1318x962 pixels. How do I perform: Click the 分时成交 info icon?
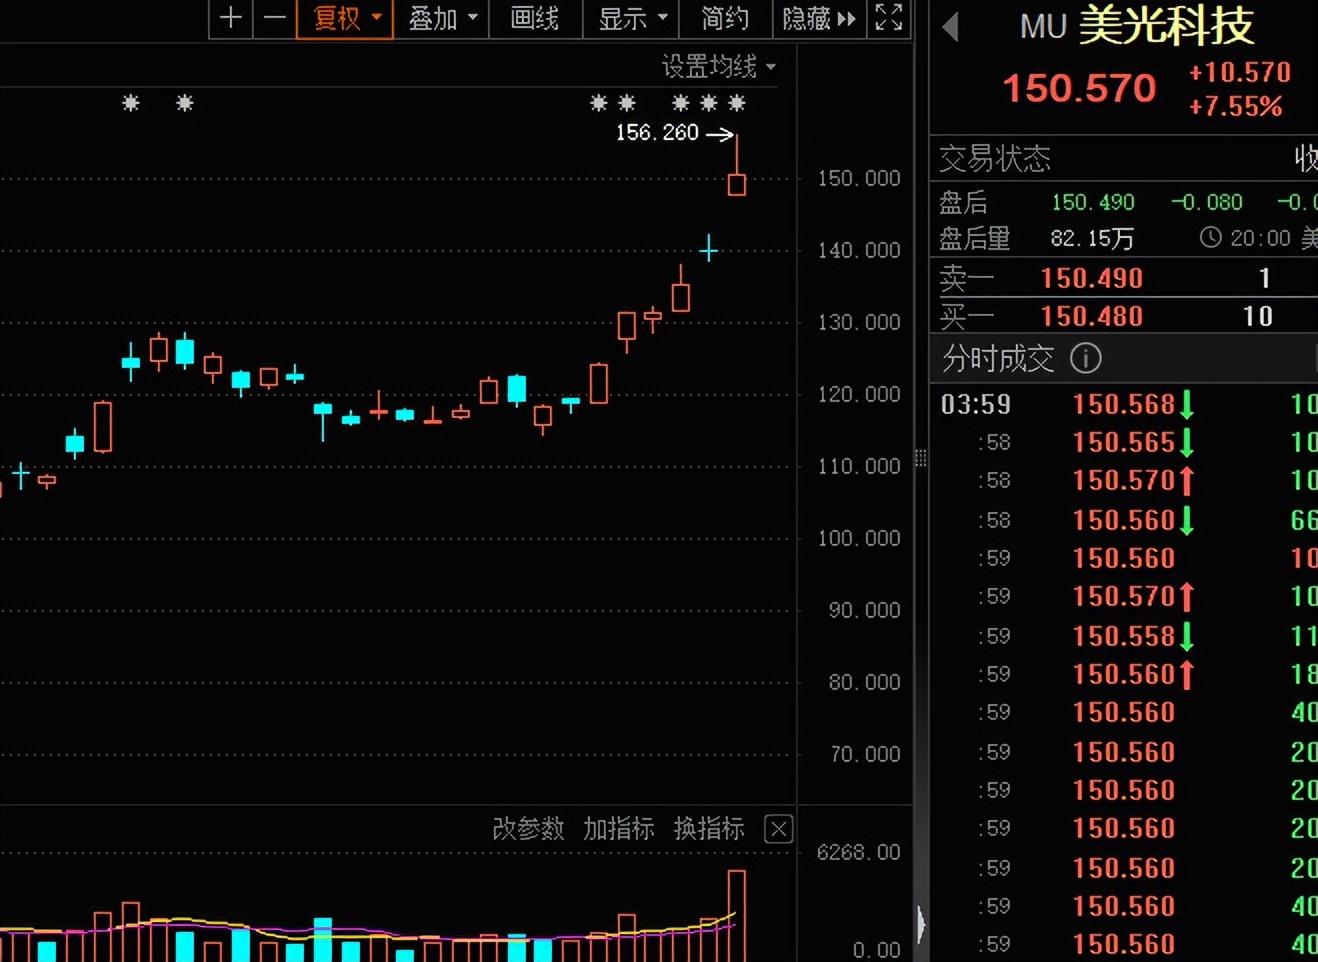tap(1085, 358)
